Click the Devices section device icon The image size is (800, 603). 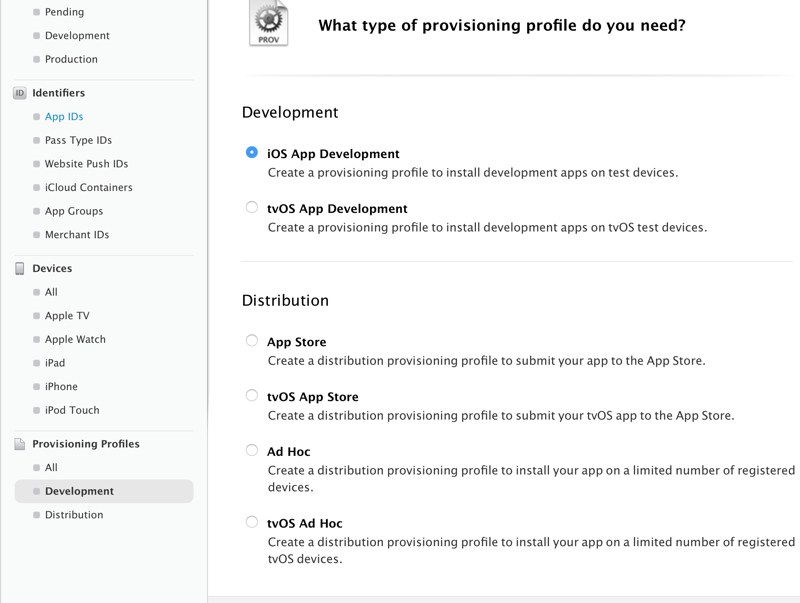click(x=19, y=269)
